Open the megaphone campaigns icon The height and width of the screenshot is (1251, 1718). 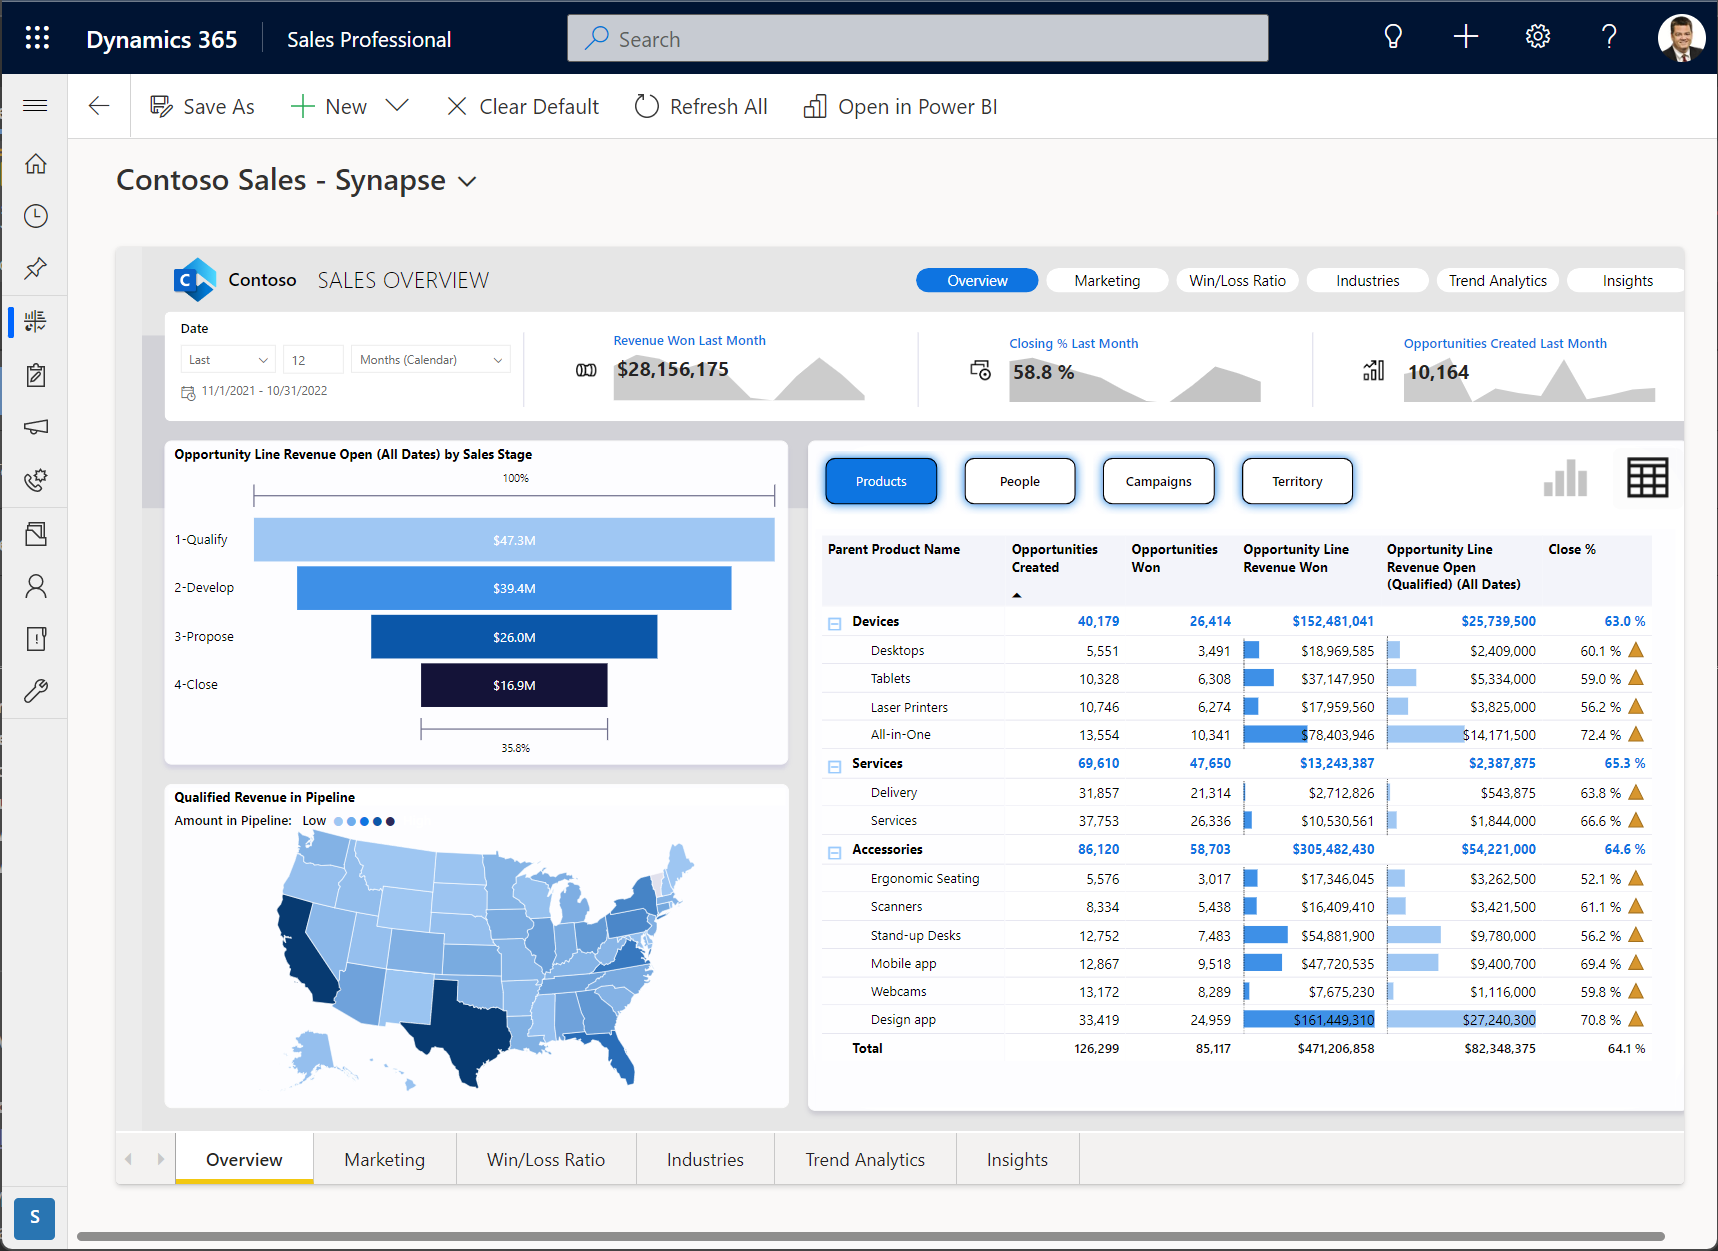click(36, 427)
